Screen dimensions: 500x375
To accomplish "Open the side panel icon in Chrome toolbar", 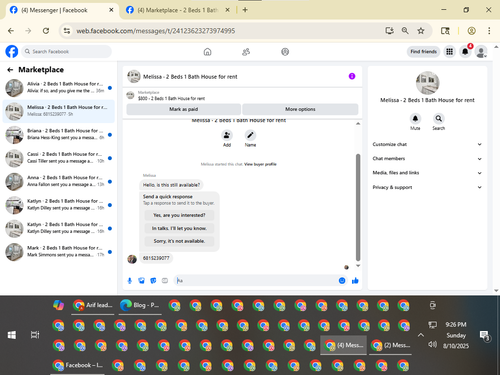I will click(x=445, y=31).
